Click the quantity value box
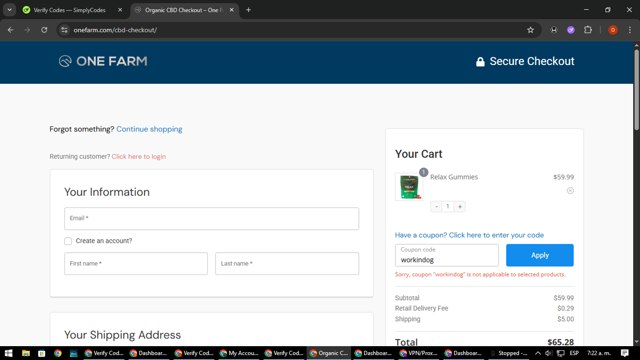Image resolution: width=640 pixels, height=360 pixels. coord(448,207)
